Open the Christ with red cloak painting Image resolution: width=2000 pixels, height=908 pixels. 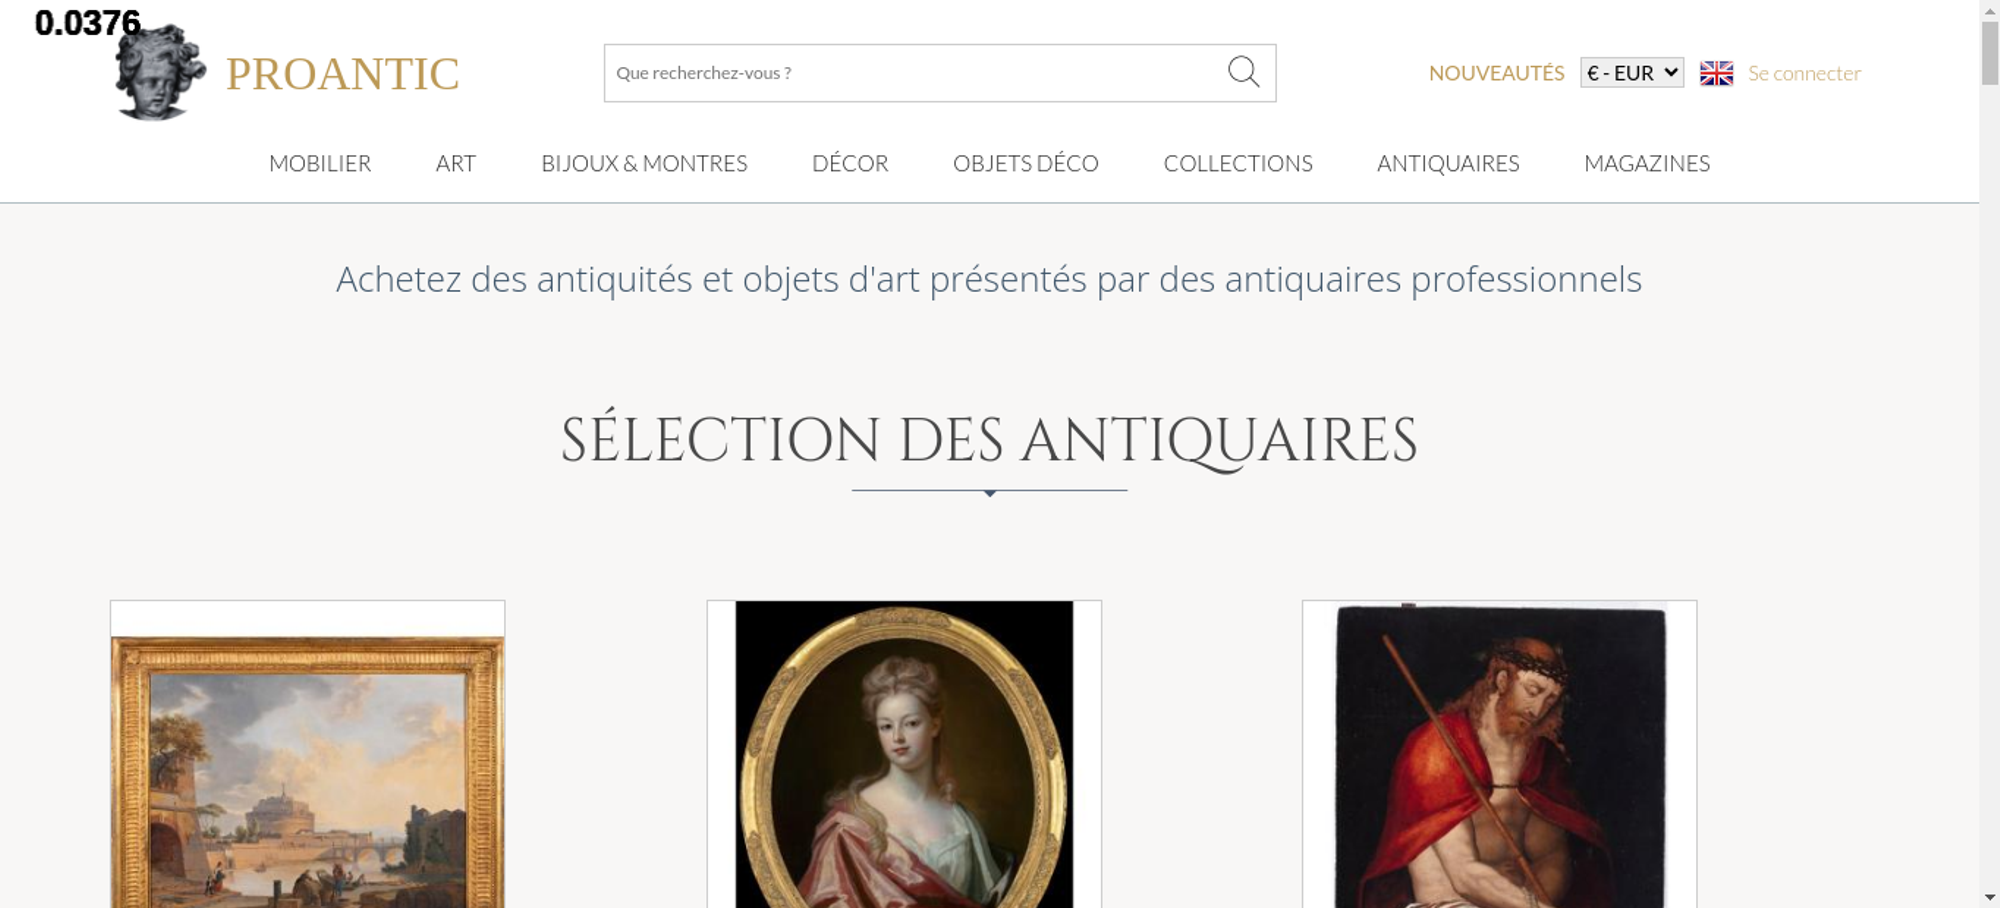1499,760
